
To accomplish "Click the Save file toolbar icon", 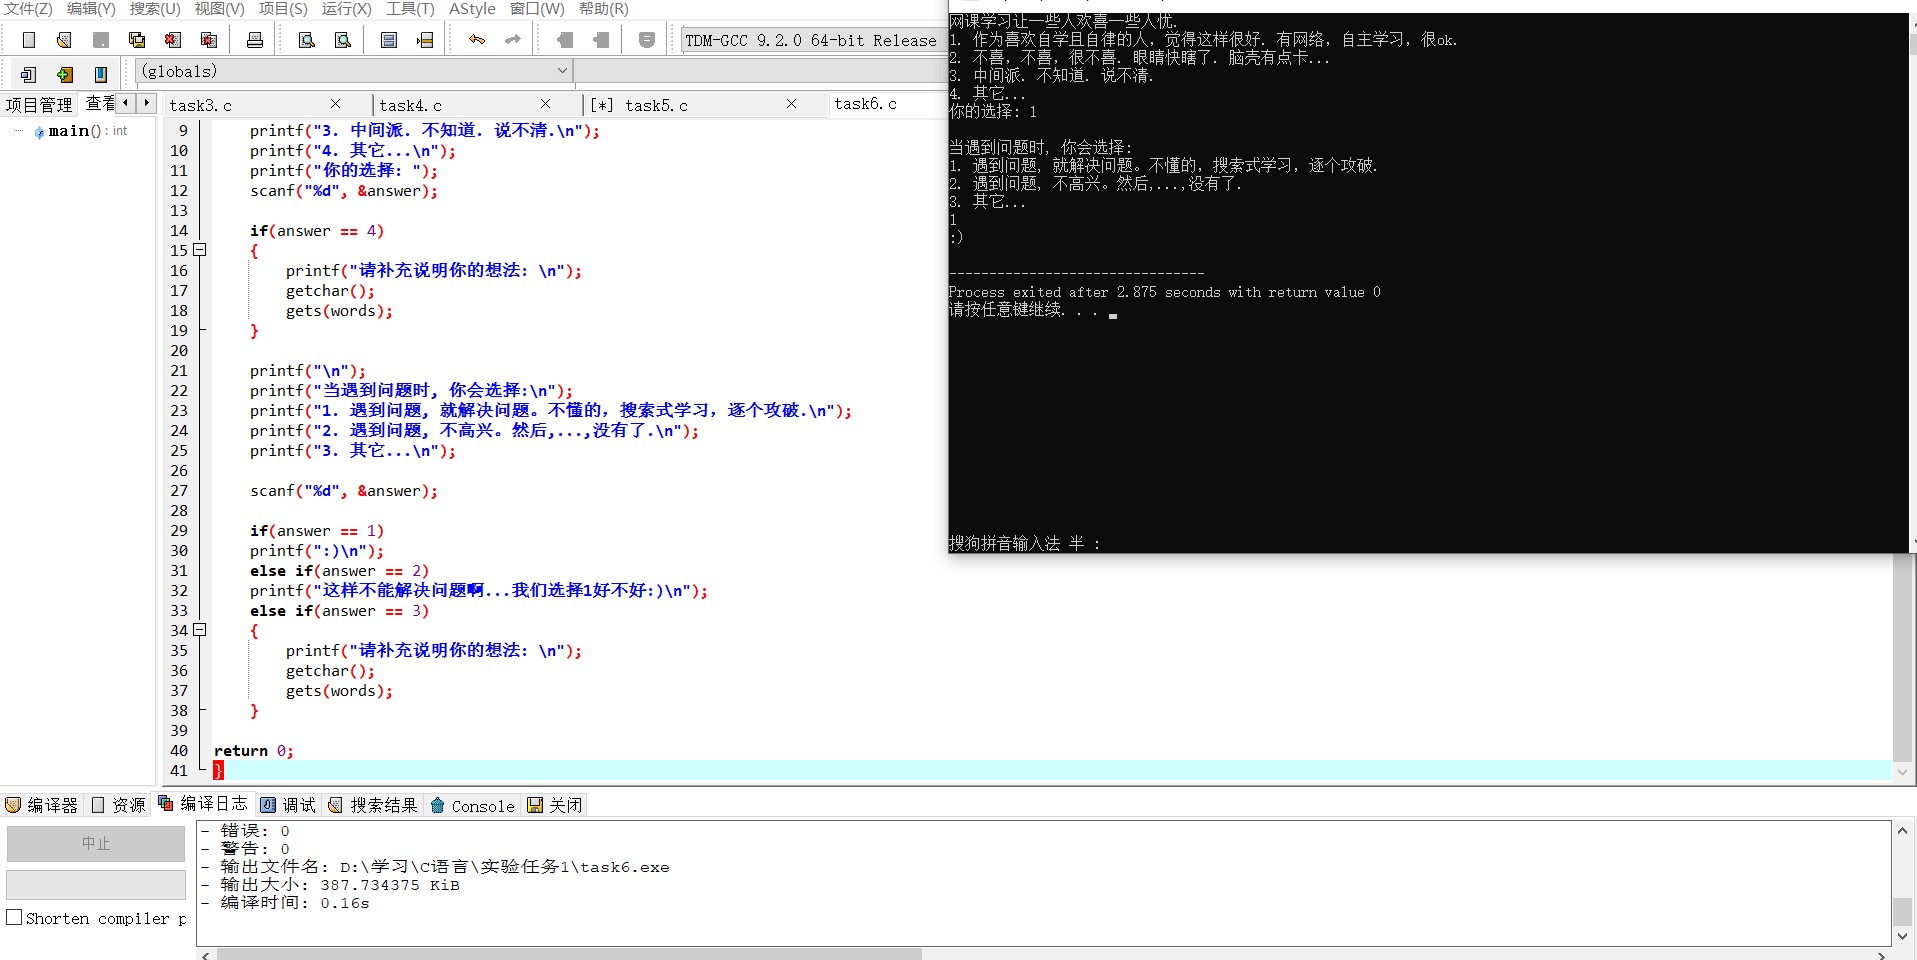I will 100,40.
